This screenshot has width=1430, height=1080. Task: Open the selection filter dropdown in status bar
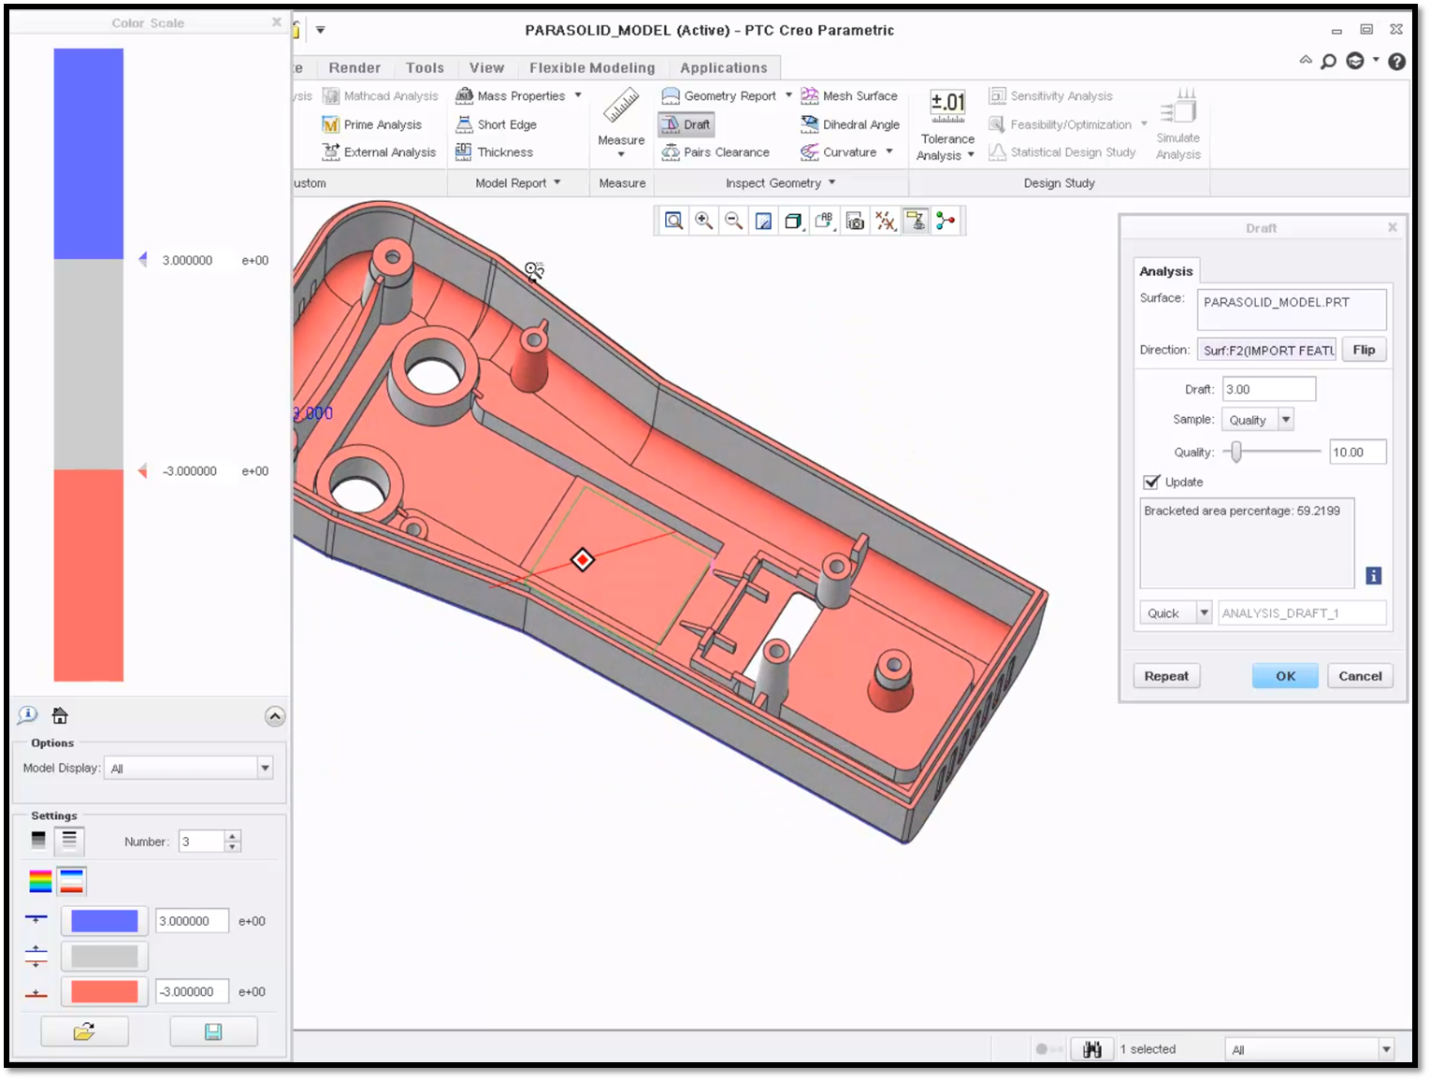[1386, 1049]
